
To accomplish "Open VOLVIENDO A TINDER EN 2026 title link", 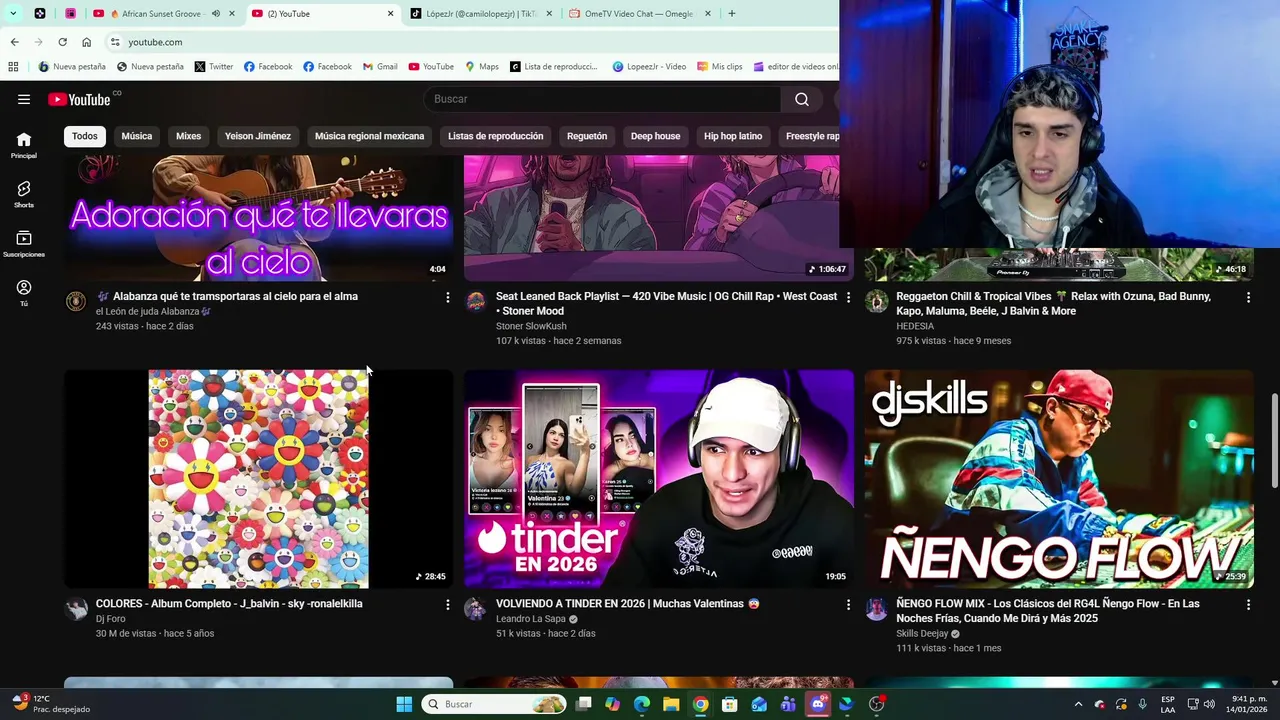I will 627,604.
